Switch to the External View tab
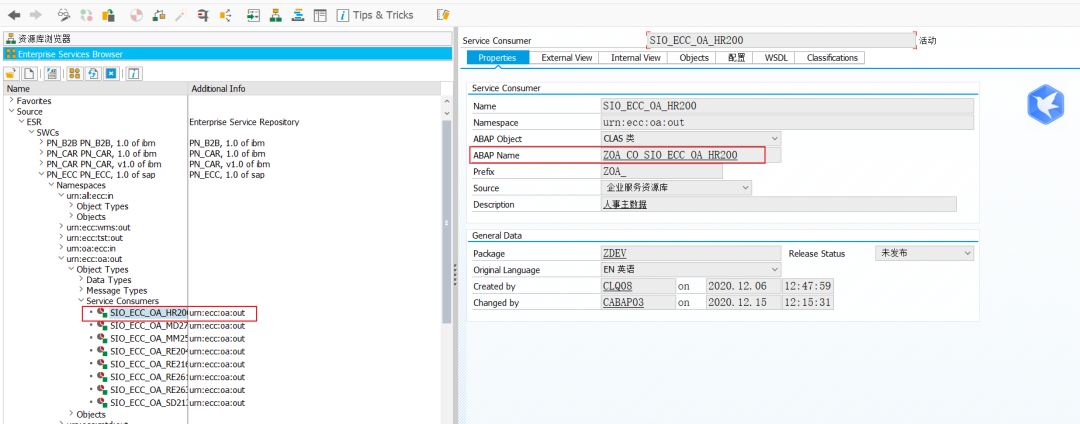Viewport: 1080px width, 424px height. tap(566, 58)
